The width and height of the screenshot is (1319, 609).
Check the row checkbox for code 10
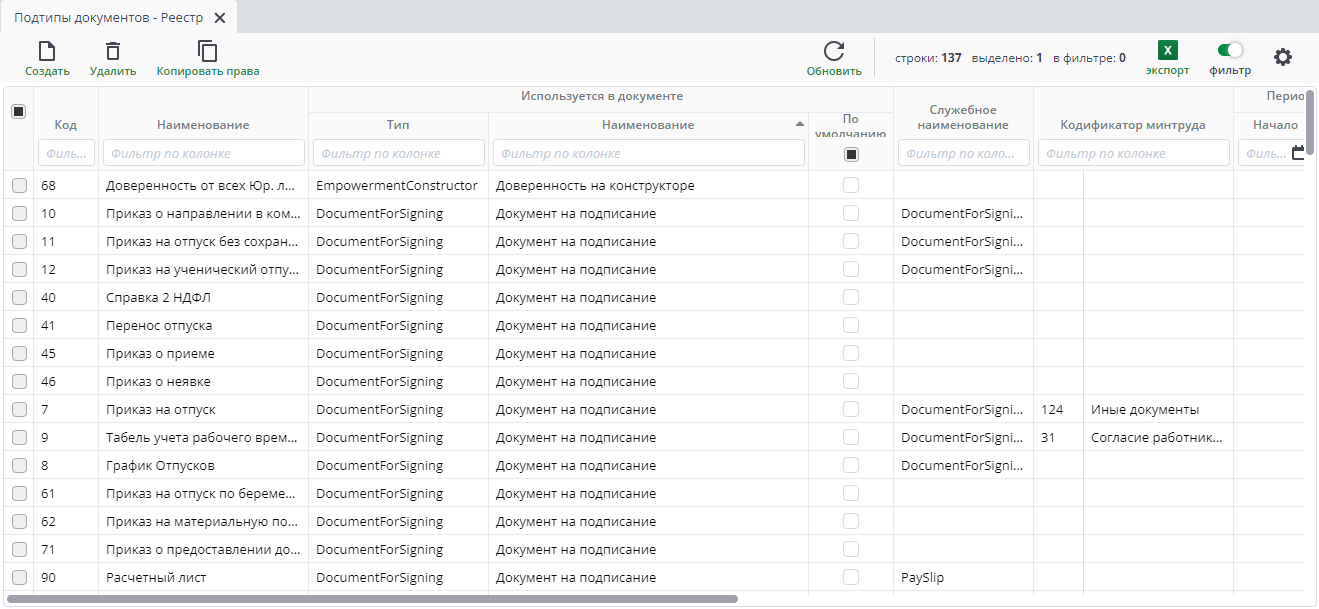19,213
